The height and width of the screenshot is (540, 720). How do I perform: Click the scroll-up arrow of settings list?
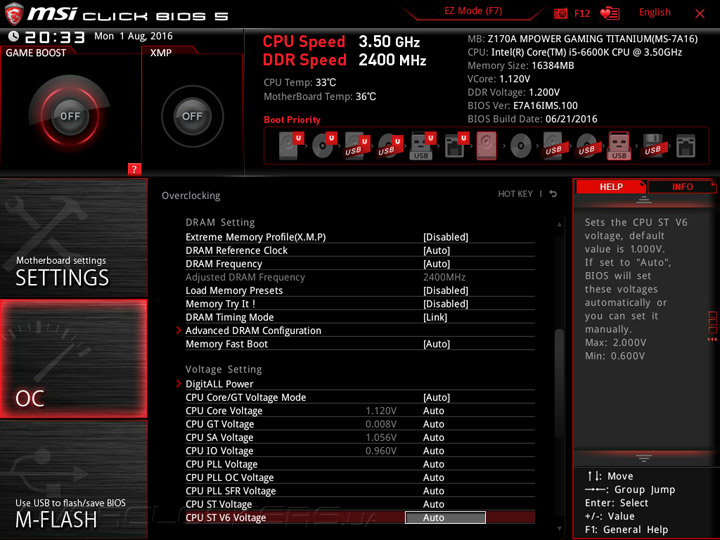pos(559,224)
